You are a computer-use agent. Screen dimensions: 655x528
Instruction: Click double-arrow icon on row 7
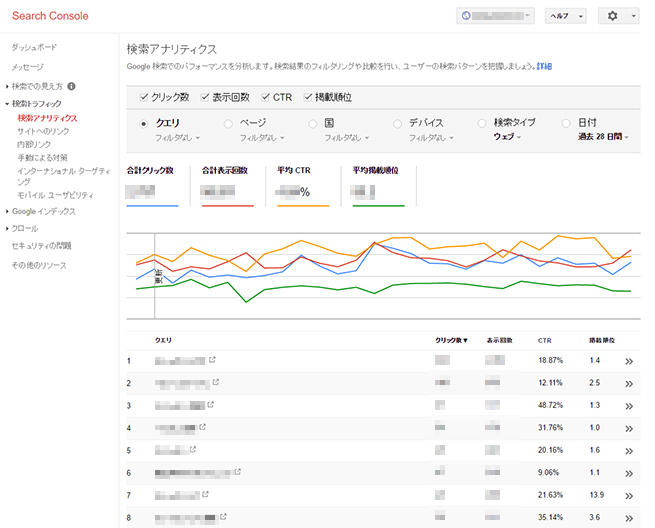[630, 494]
